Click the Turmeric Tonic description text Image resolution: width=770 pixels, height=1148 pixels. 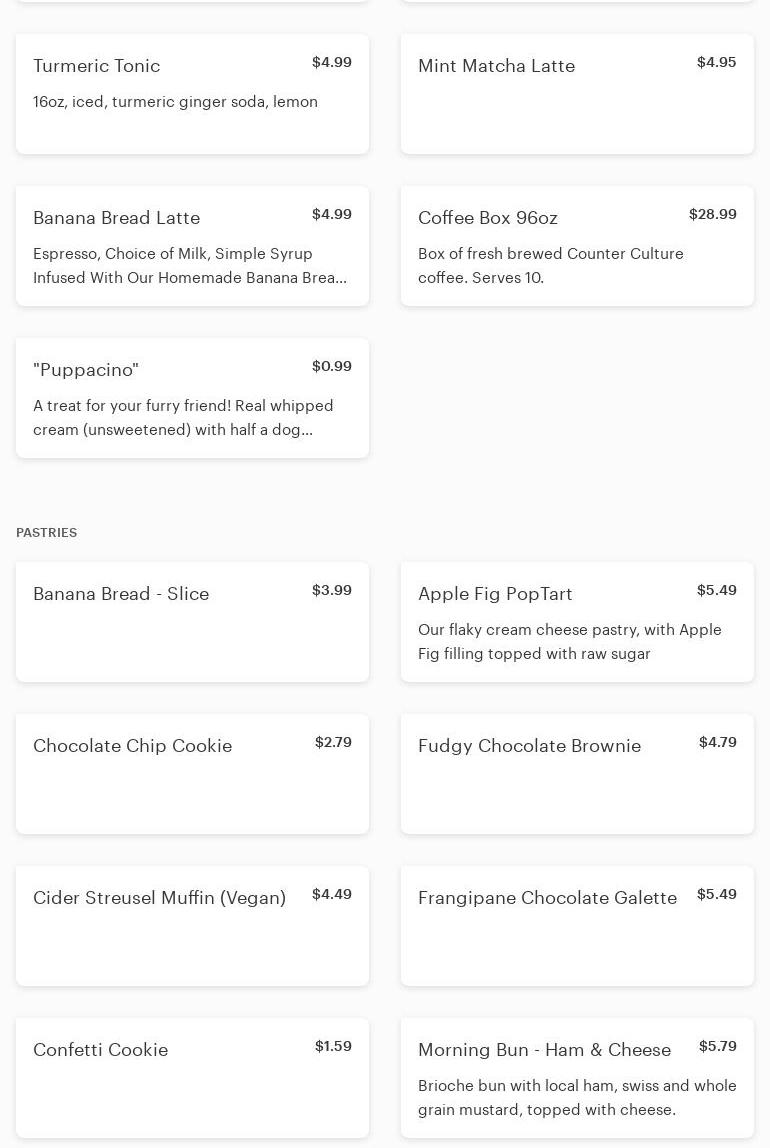pos(175,102)
